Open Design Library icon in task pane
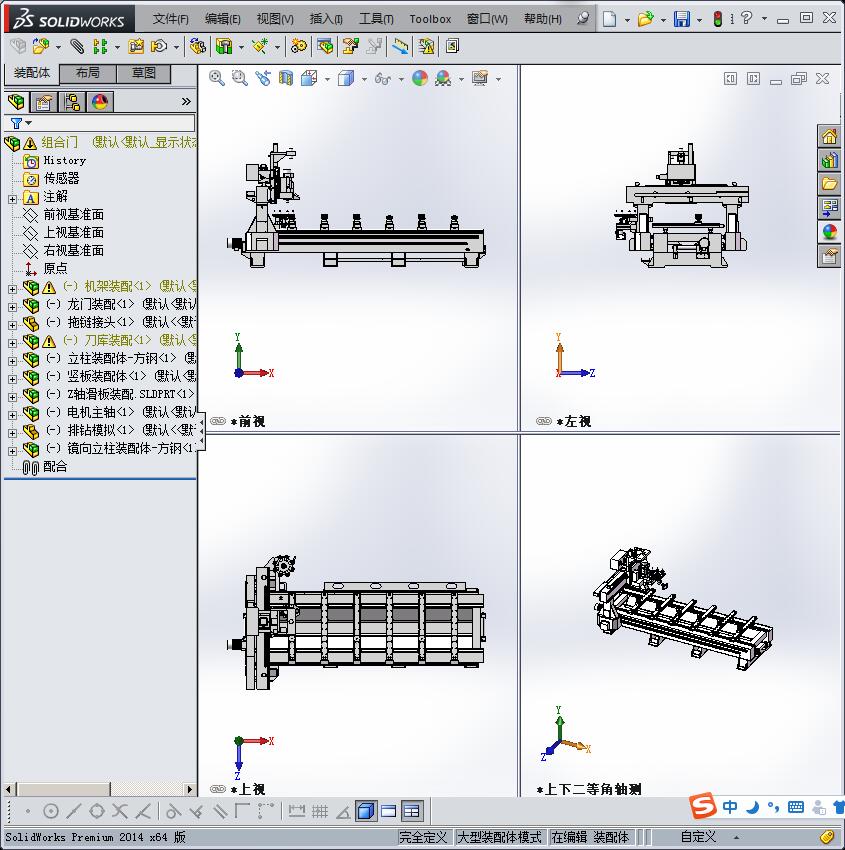The width and height of the screenshot is (845, 850). pyautogui.click(x=829, y=160)
